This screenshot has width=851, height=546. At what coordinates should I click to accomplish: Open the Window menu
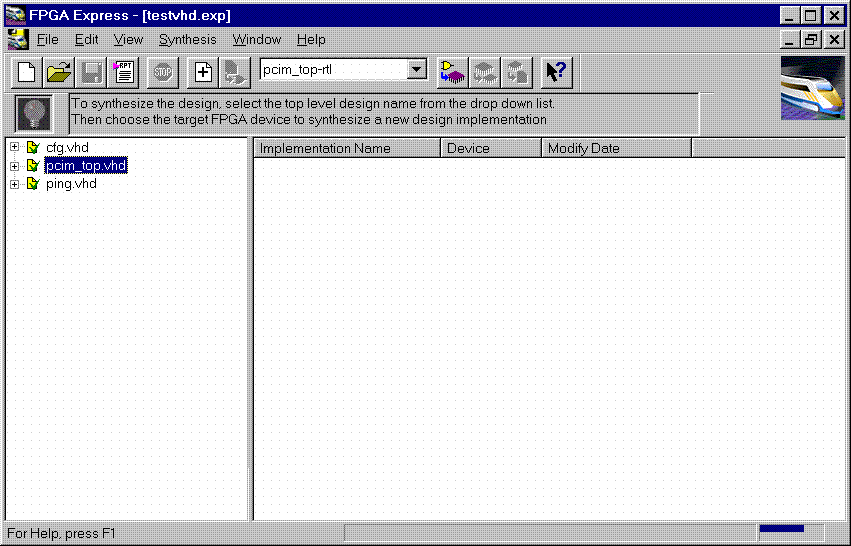[257, 40]
